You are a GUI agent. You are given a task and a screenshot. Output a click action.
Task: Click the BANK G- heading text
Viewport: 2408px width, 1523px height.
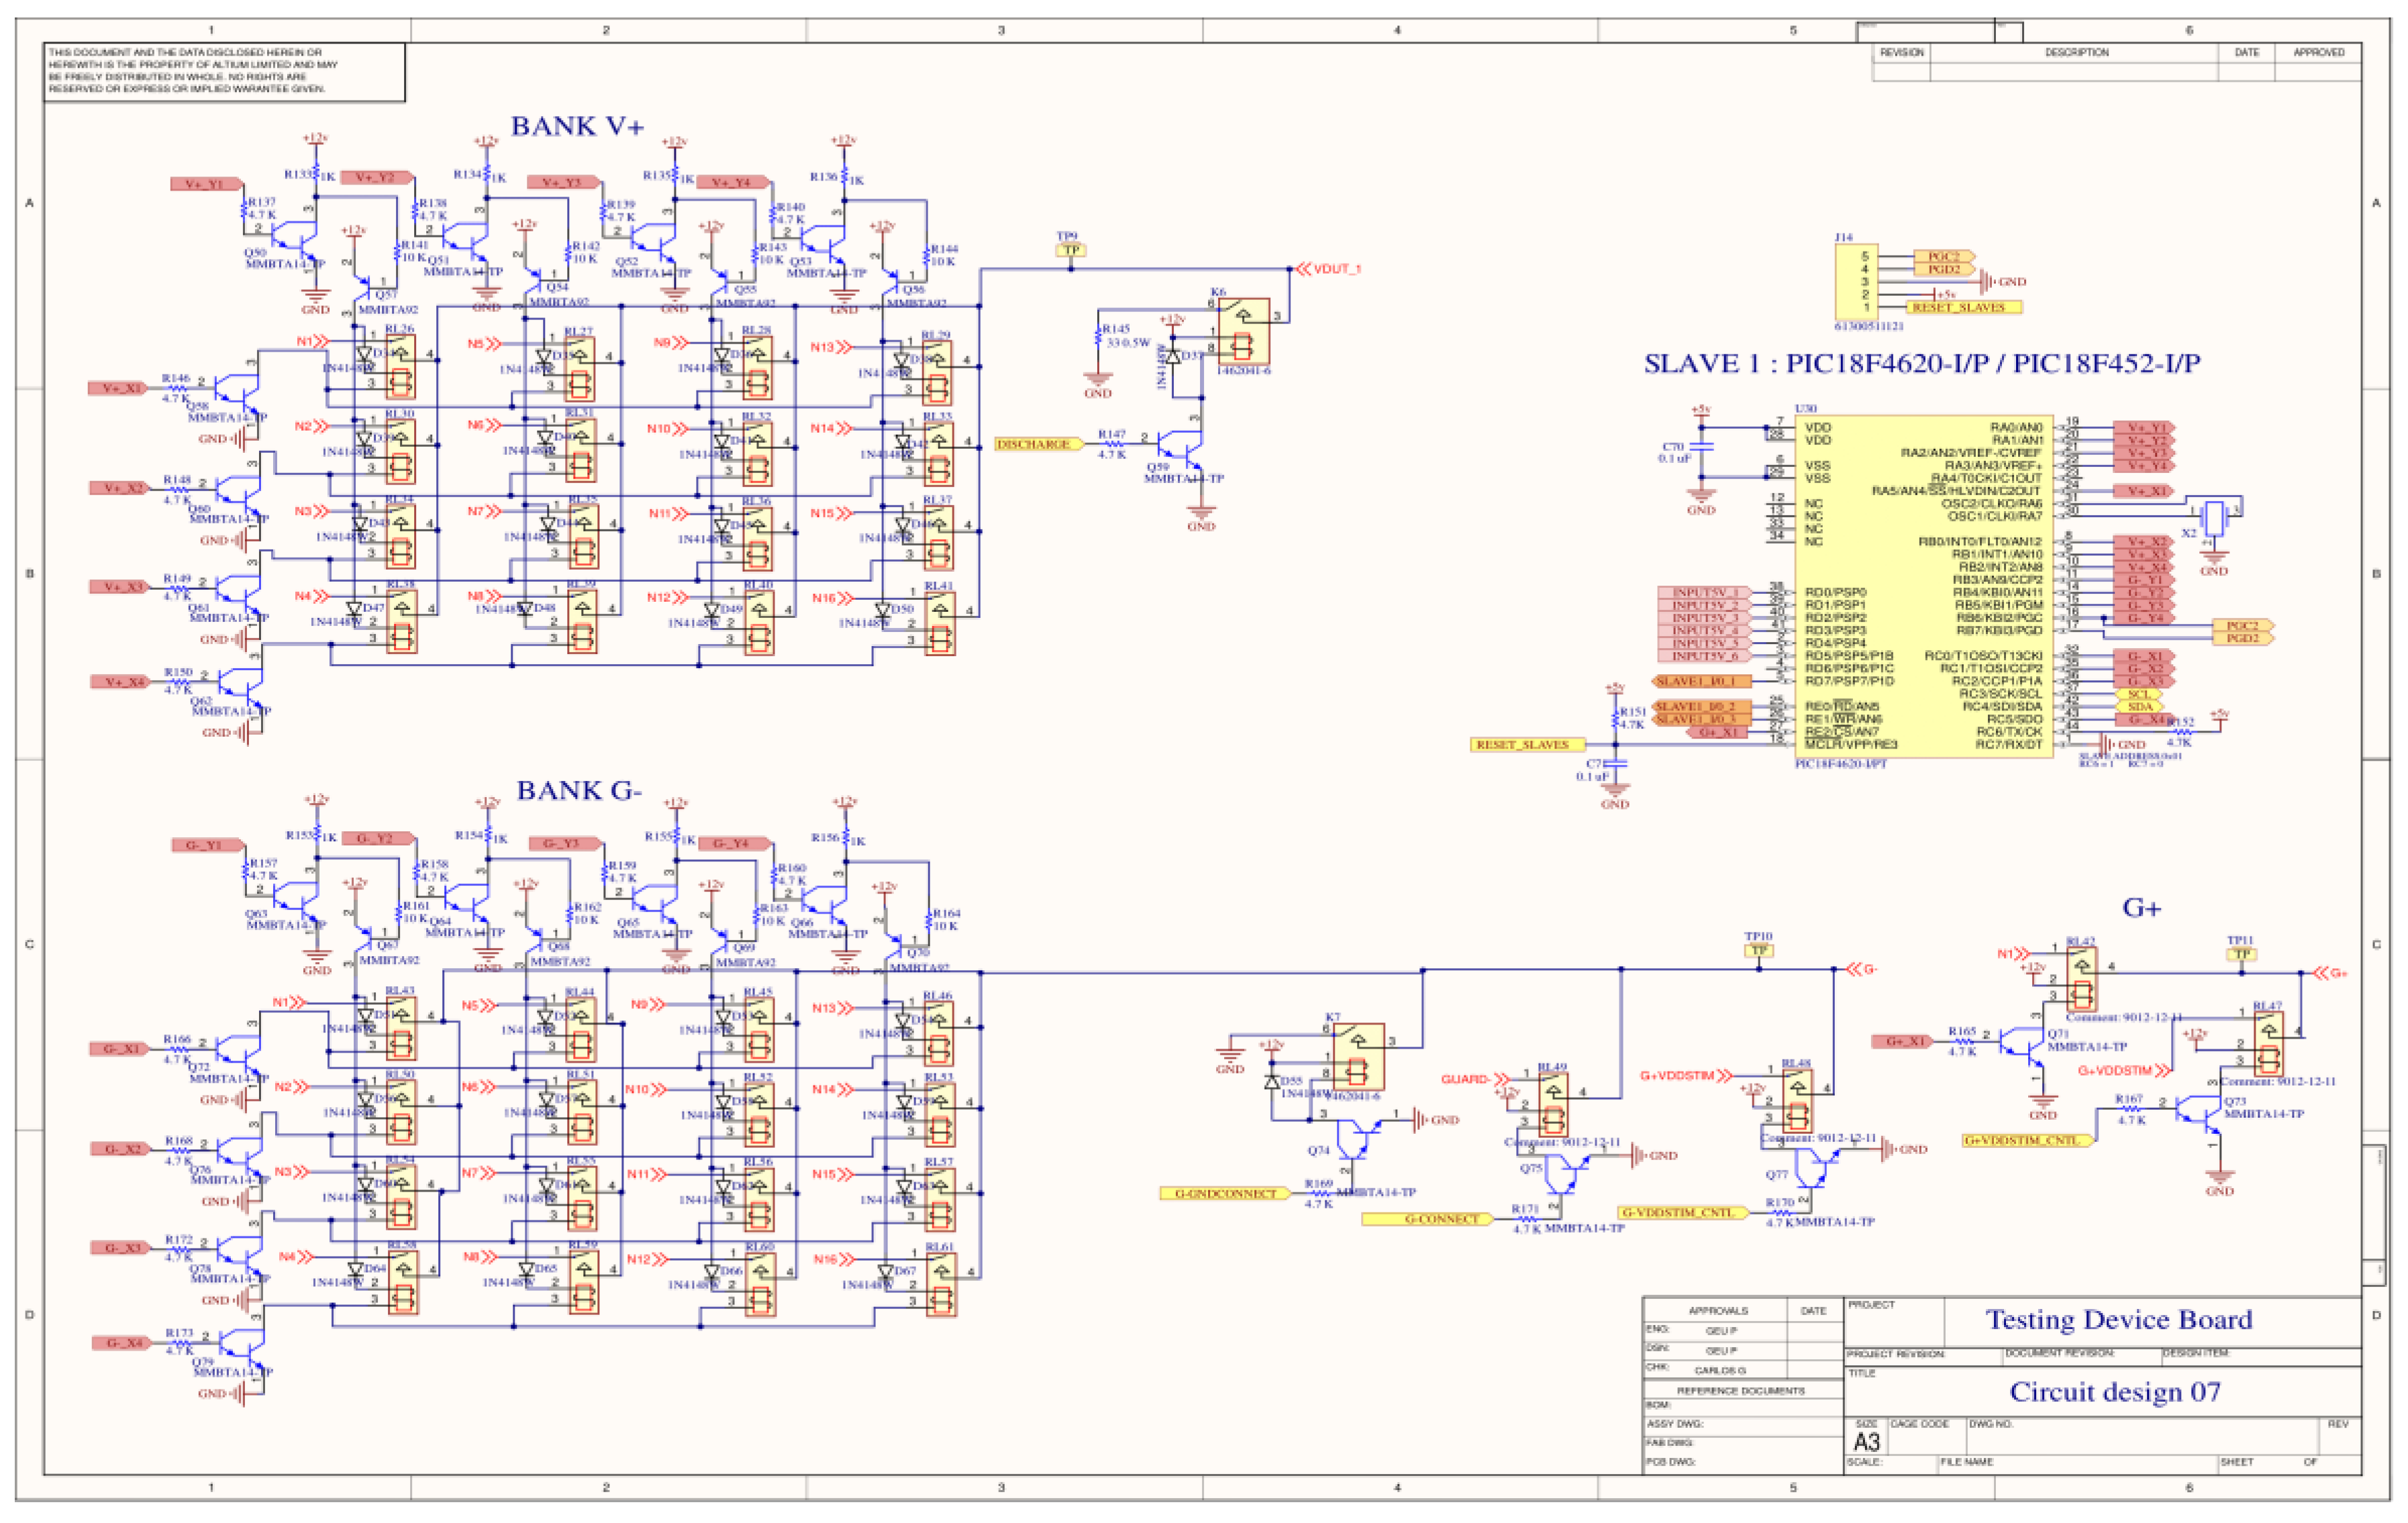point(579,790)
